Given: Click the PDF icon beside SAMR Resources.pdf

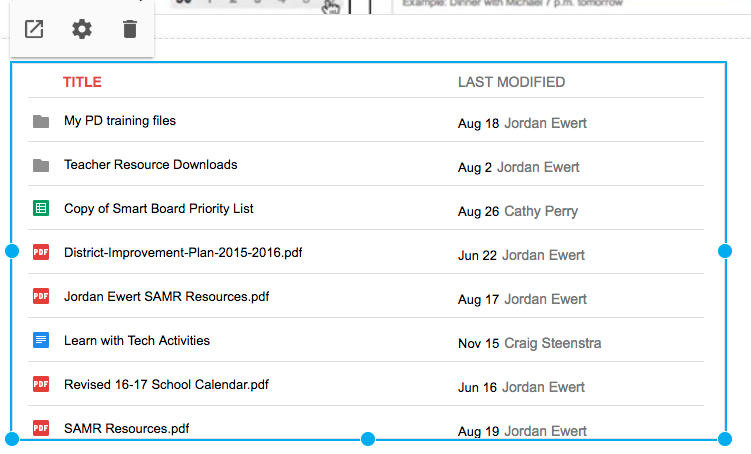Looking at the screenshot, I should pyautogui.click(x=41, y=428).
